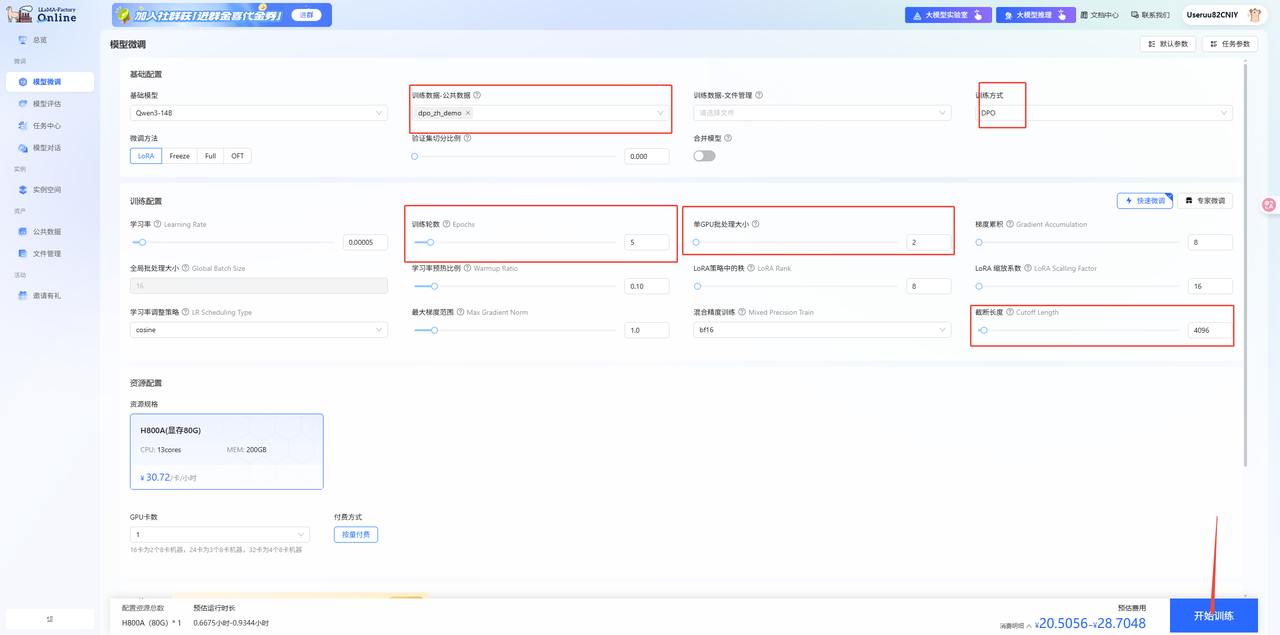Screen dimensions: 1280x635
Task: Click the 截断长度 4096 input field
Action: pyautogui.click(x=1209, y=330)
